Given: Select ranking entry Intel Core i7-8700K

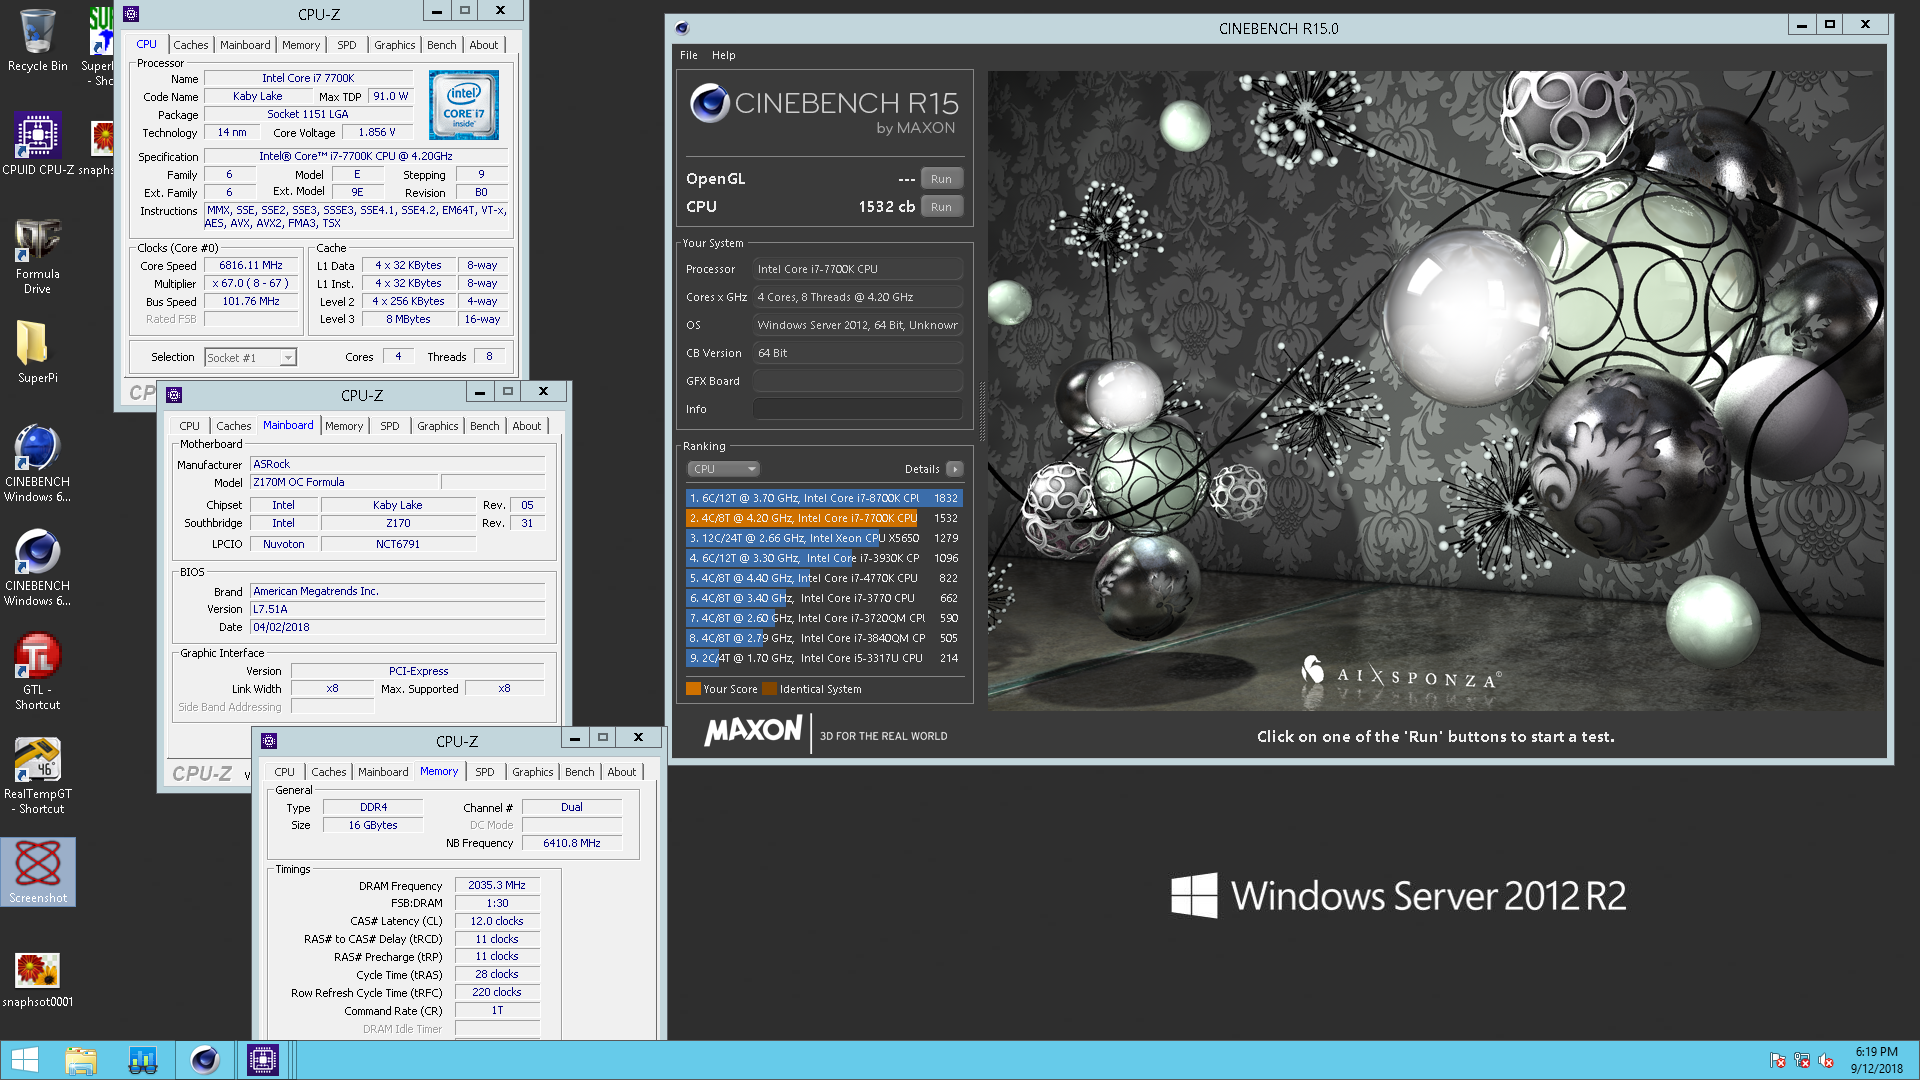Looking at the screenshot, I should pos(823,498).
